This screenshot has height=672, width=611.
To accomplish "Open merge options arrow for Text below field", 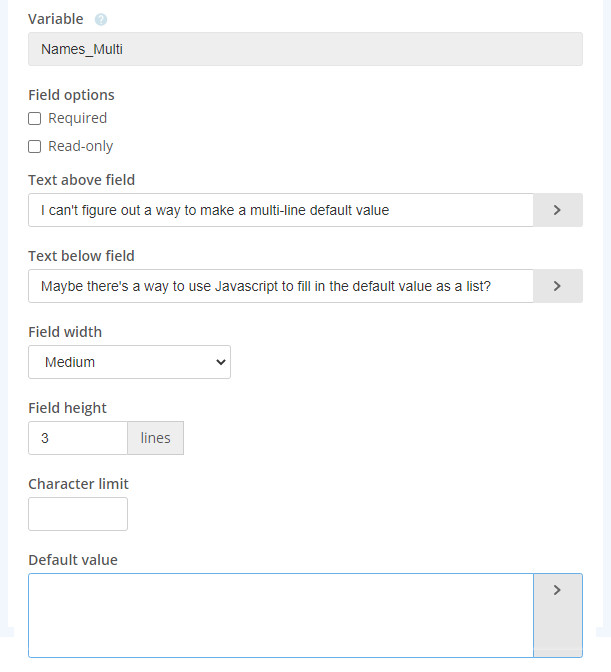I will 557,286.
